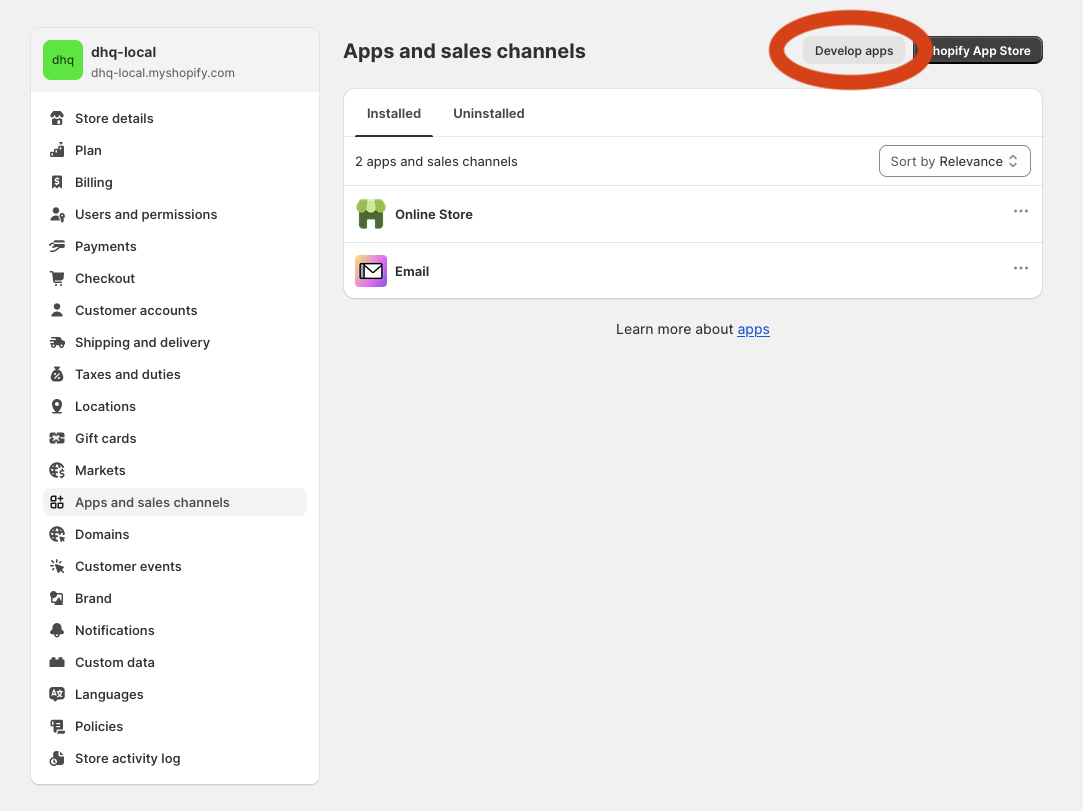This screenshot has width=1083, height=811.
Task: Click the Policies document icon
Action: [x=57, y=726]
